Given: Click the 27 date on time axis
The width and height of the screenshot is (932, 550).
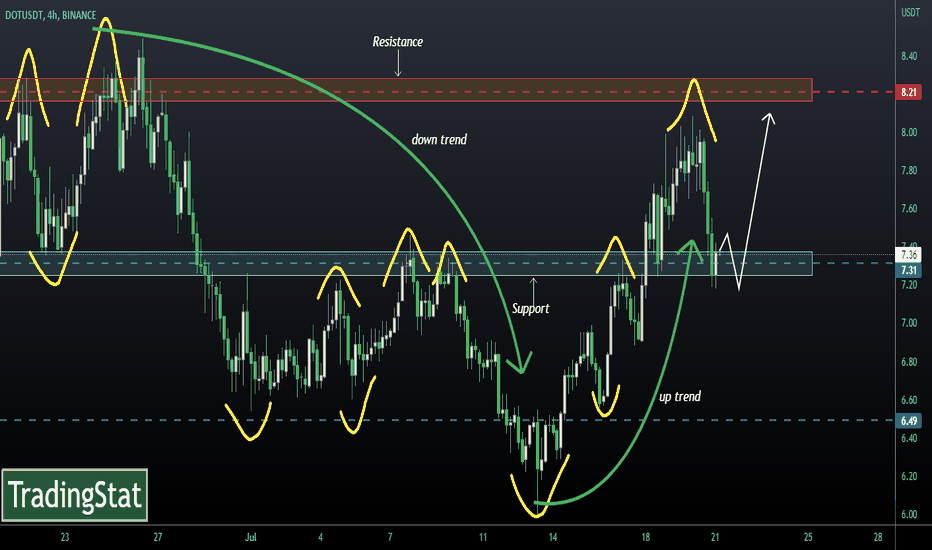Looking at the screenshot, I should (158, 537).
